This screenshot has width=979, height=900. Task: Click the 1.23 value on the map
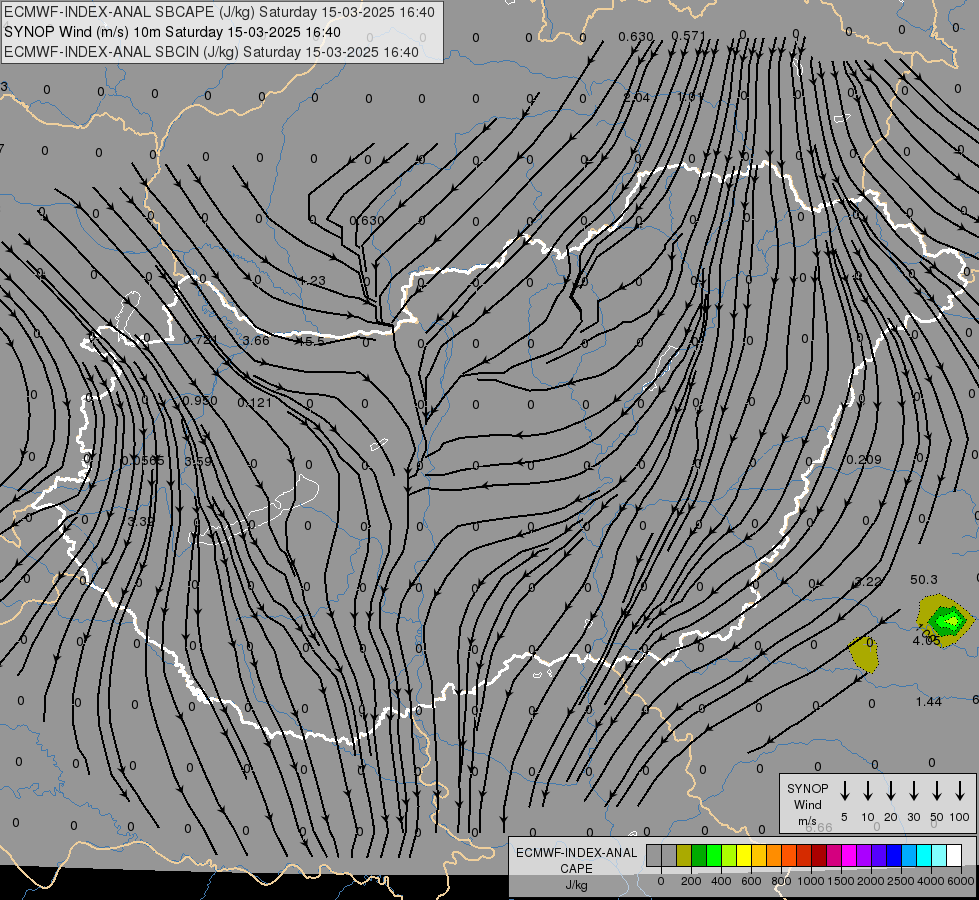pyautogui.click(x=312, y=281)
